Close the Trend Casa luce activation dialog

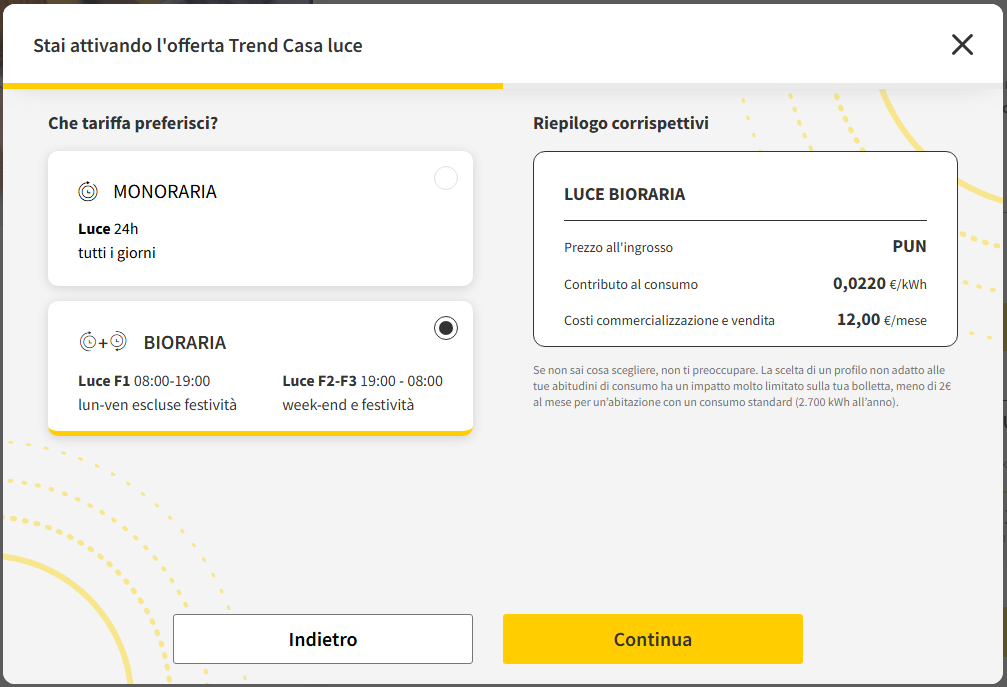click(x=962, y=44)
